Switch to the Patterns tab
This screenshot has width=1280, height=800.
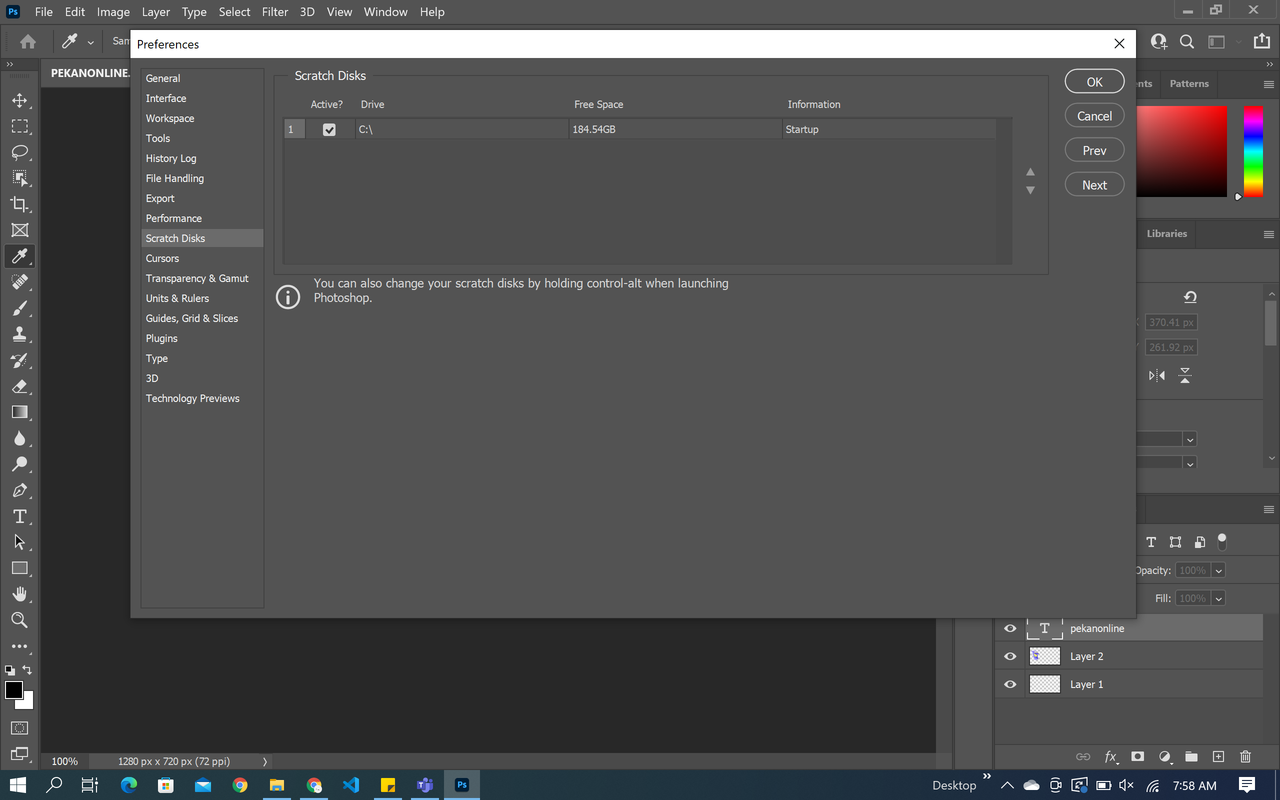[x=1189, y=84]
